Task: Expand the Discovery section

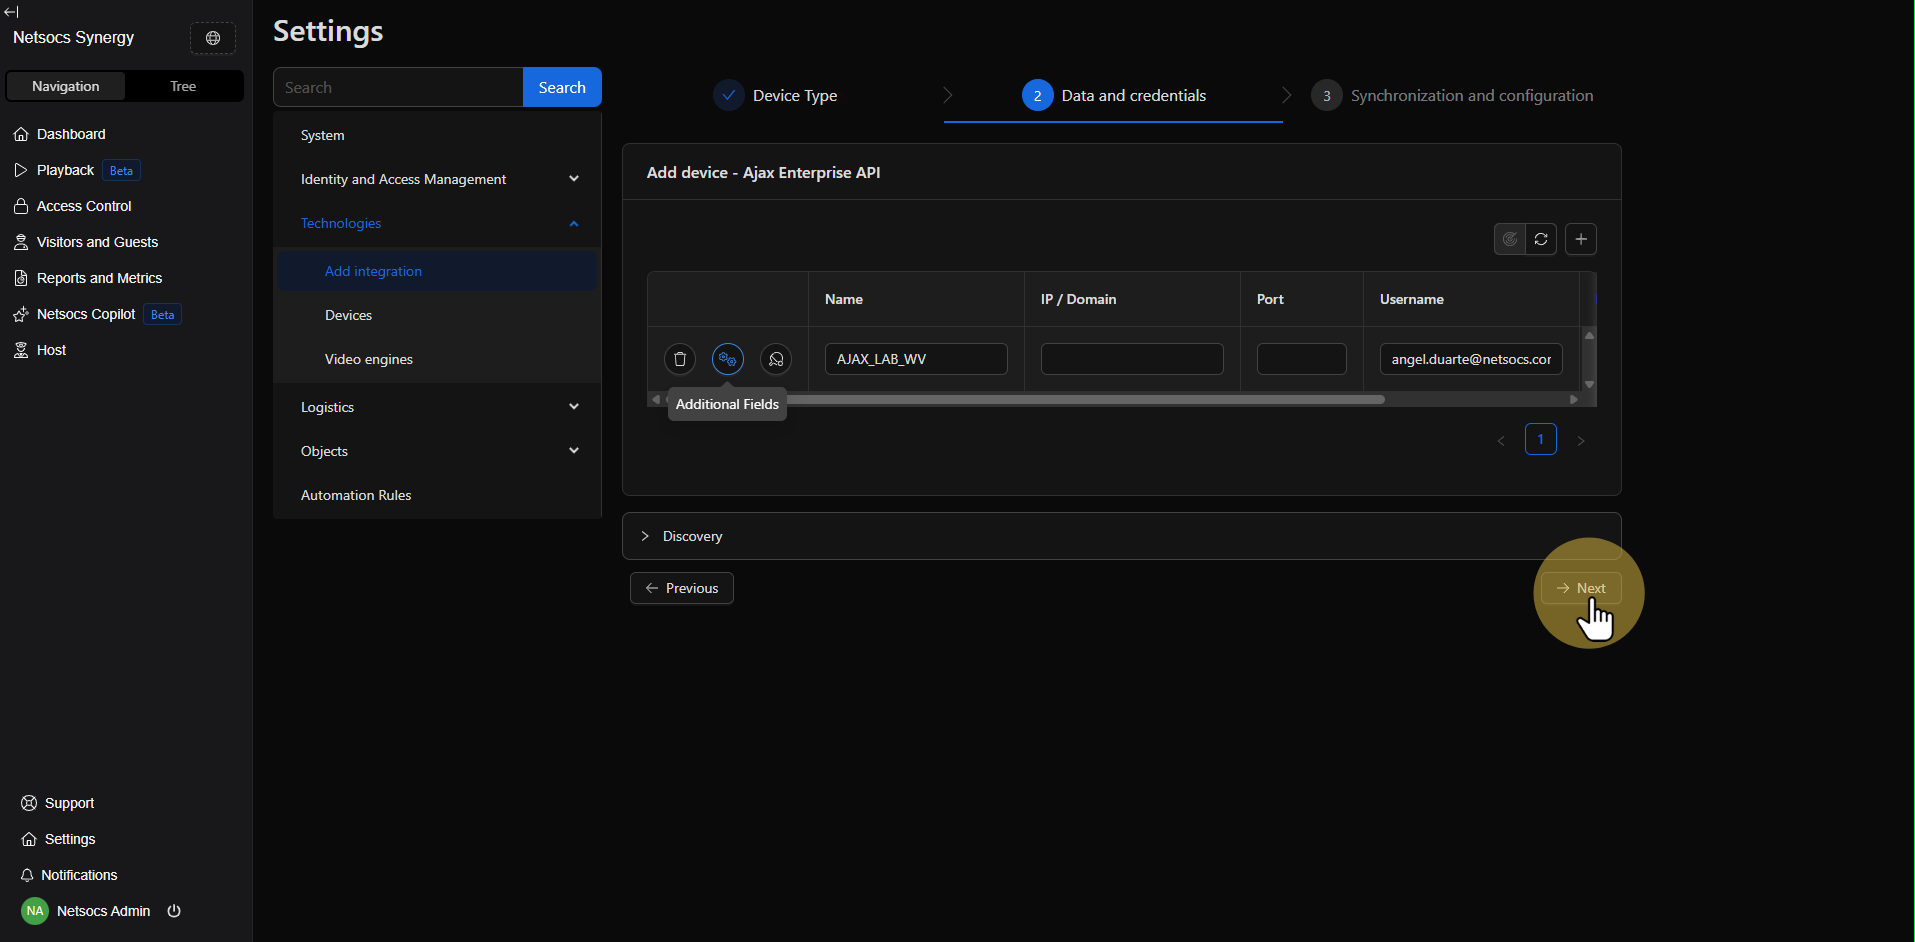Action: pyautogui.click(x=692, y=536)
